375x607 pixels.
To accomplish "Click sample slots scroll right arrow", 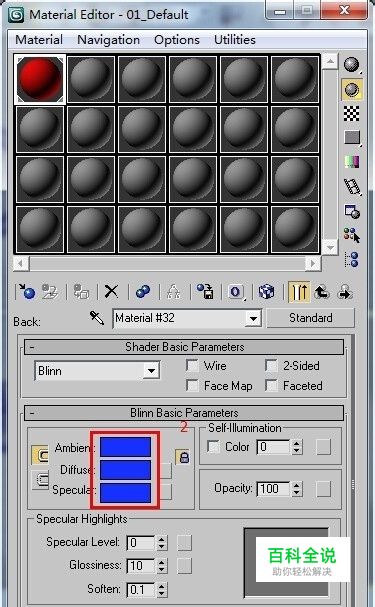I will 312,264.
